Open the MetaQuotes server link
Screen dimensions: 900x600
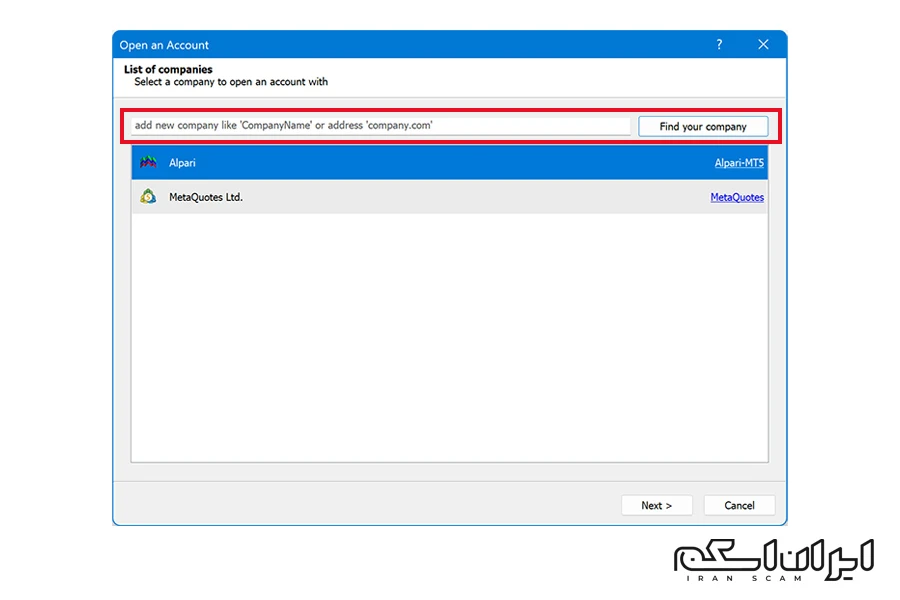(x=737, y=198)
